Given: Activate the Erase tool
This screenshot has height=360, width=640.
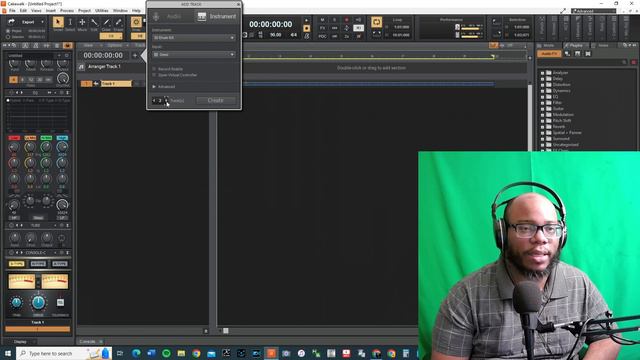Looking at the screenshot, I should tap(118, 22).
